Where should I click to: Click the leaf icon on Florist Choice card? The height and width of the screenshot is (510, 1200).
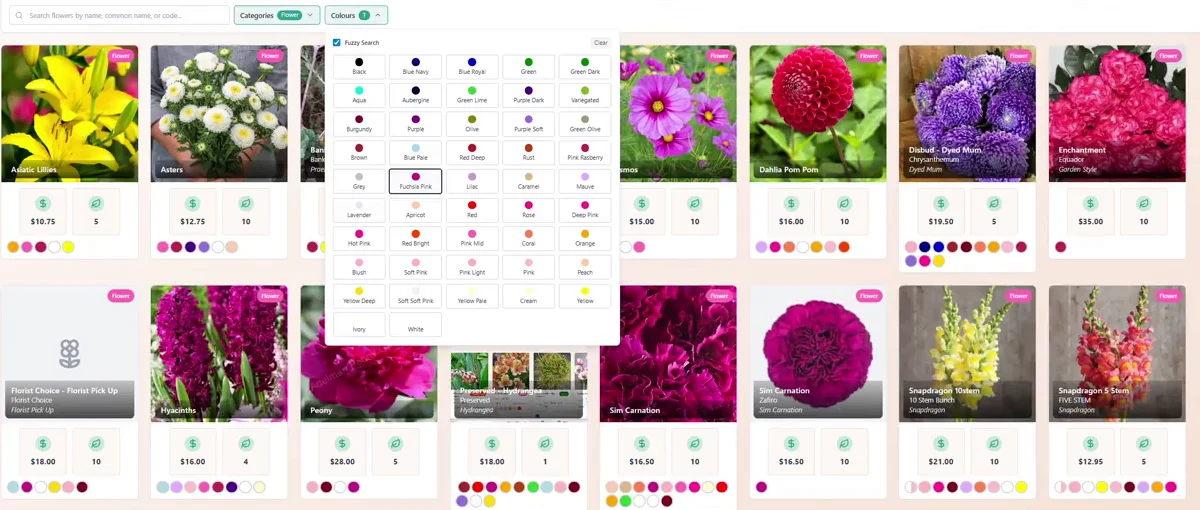tap(96, 443)
